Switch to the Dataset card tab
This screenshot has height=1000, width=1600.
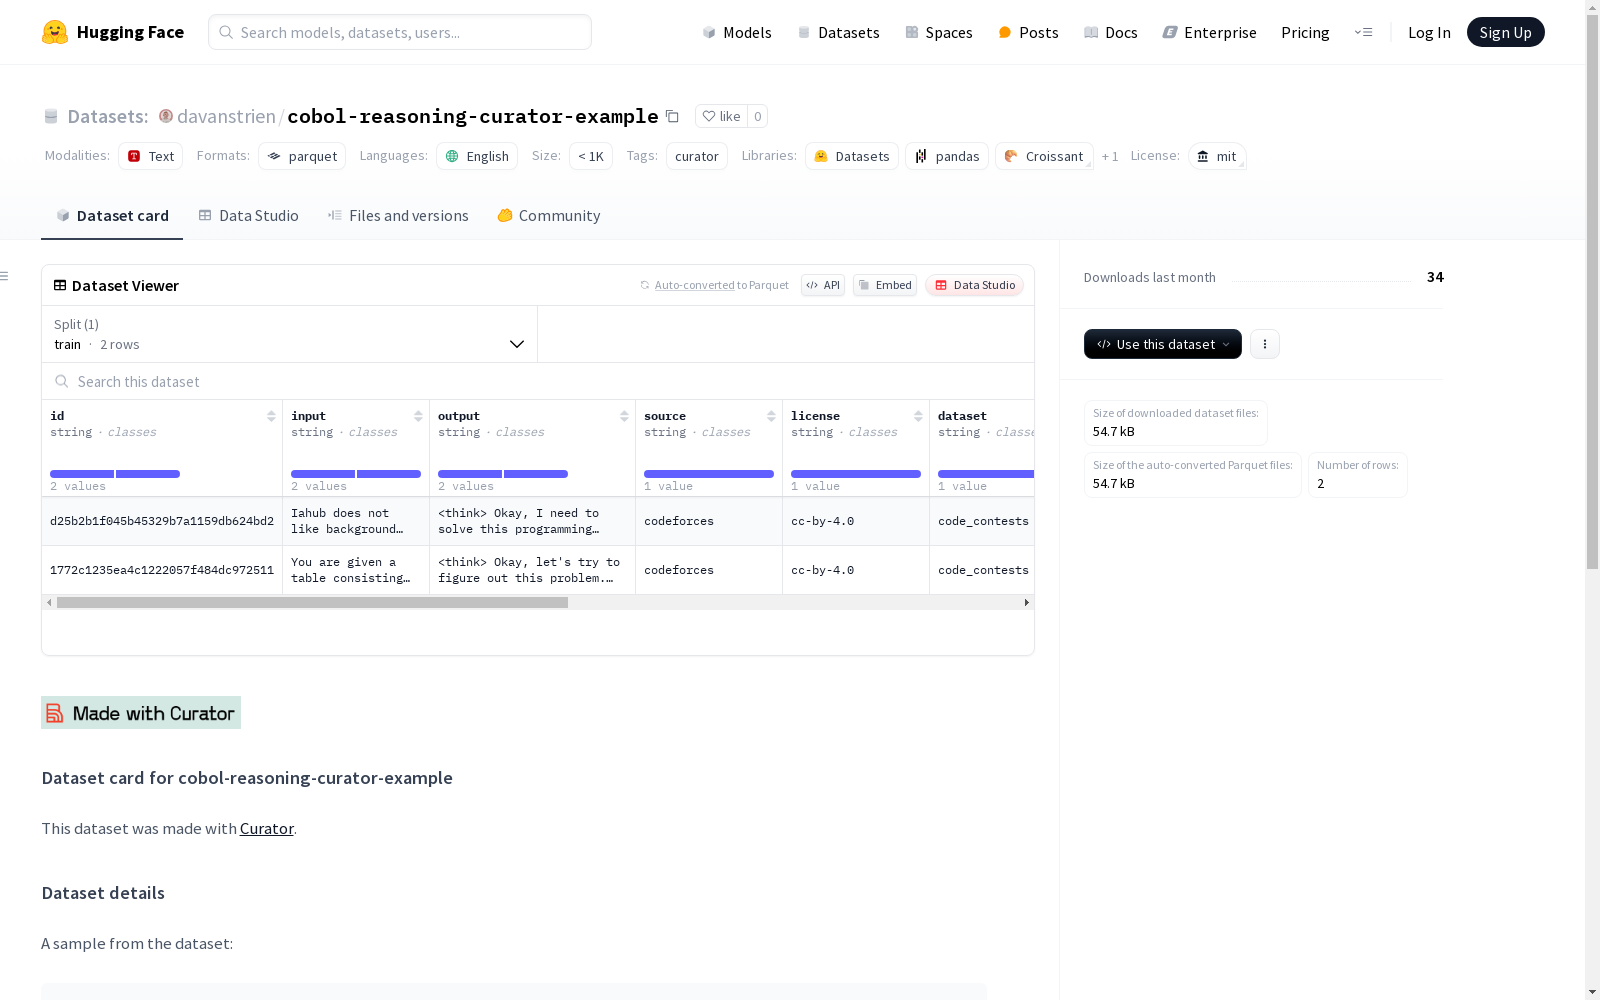point(112,216)
